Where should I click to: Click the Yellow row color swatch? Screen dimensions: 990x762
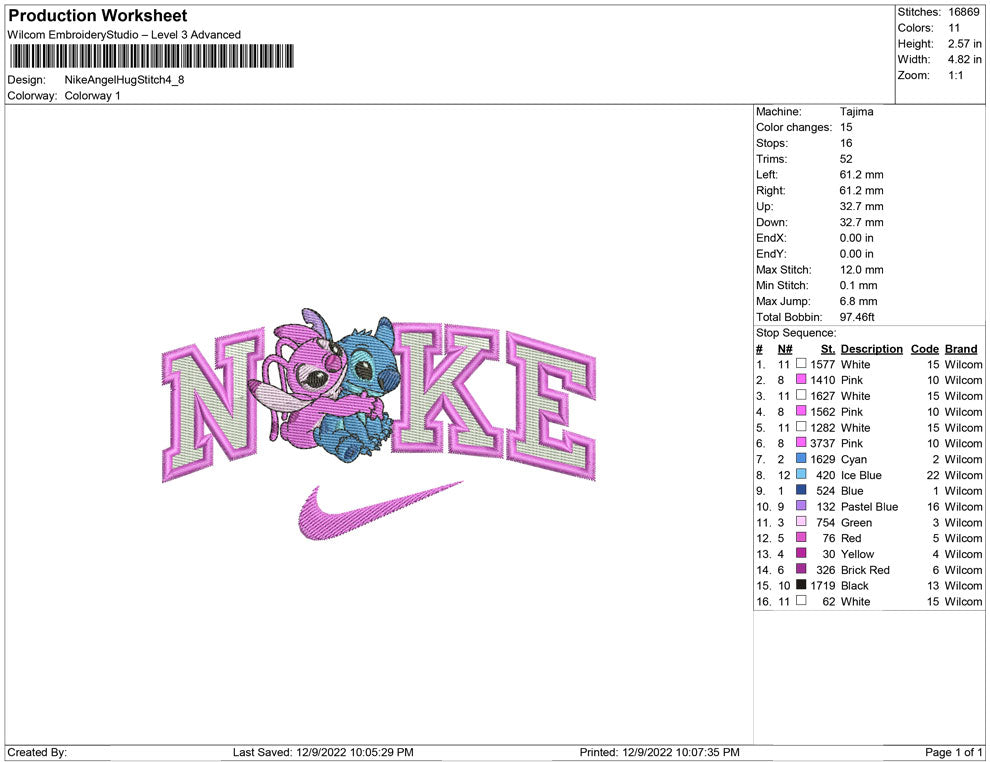[x=801, y=553]
